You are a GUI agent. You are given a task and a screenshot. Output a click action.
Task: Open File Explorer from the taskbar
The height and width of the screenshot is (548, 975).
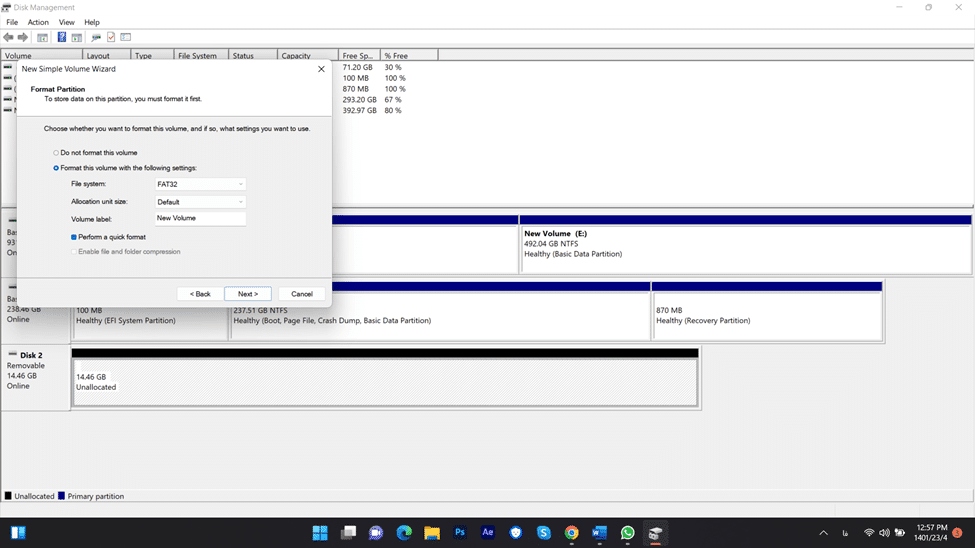432,532
